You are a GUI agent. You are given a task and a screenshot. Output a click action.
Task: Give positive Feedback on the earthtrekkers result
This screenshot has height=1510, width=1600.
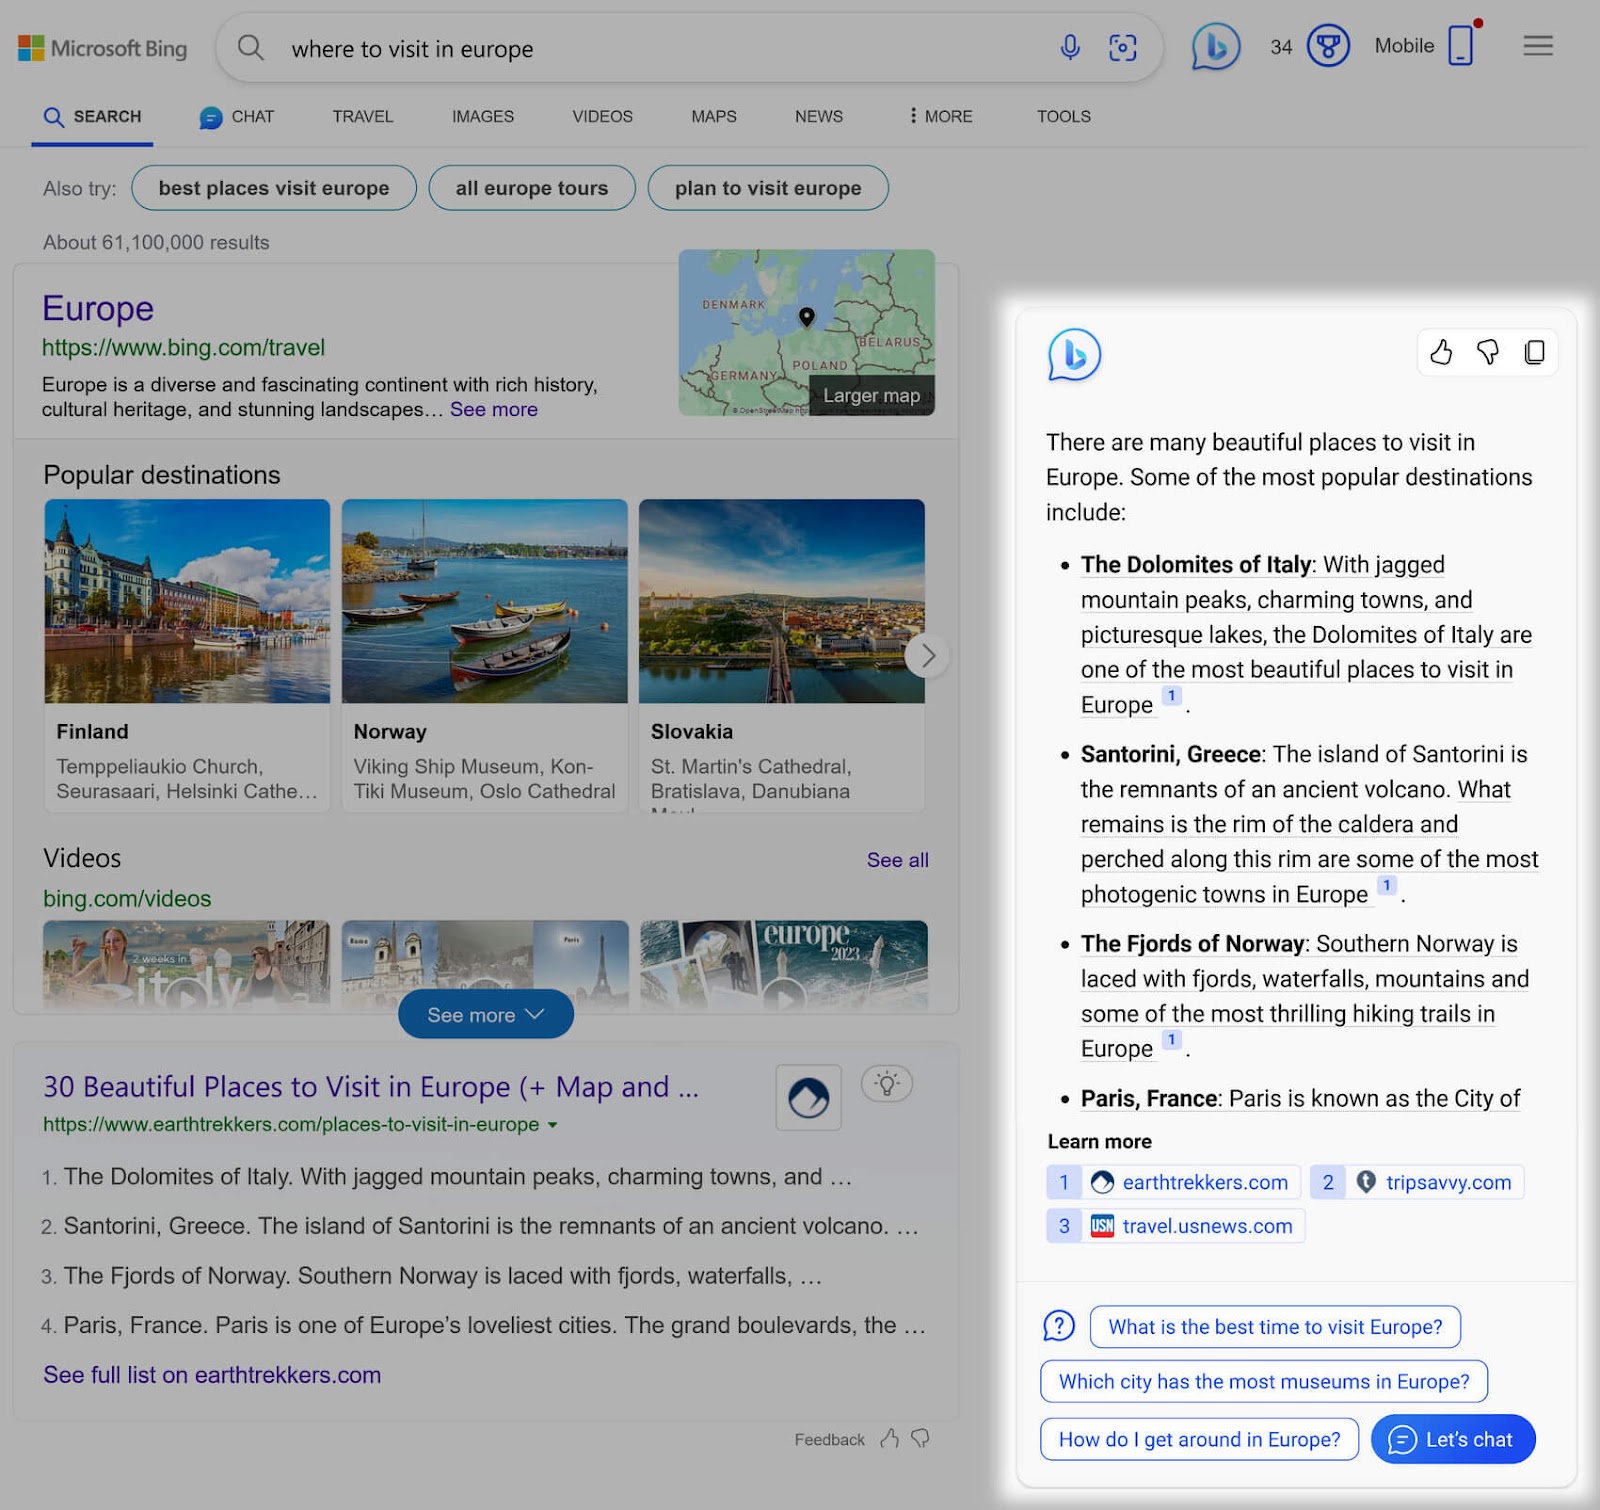pyautogui.click(x=889, y=1438)
